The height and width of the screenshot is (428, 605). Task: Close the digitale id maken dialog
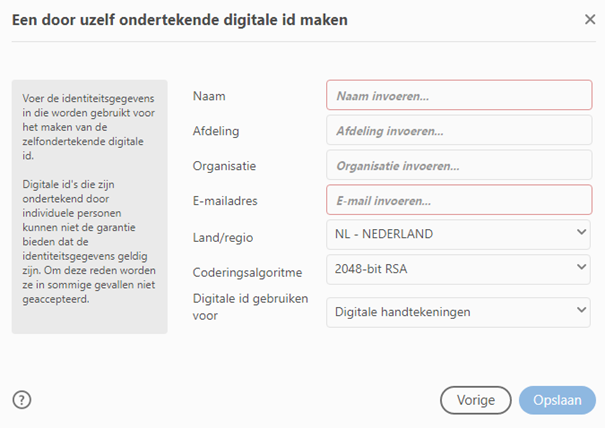tap(590, 19)
